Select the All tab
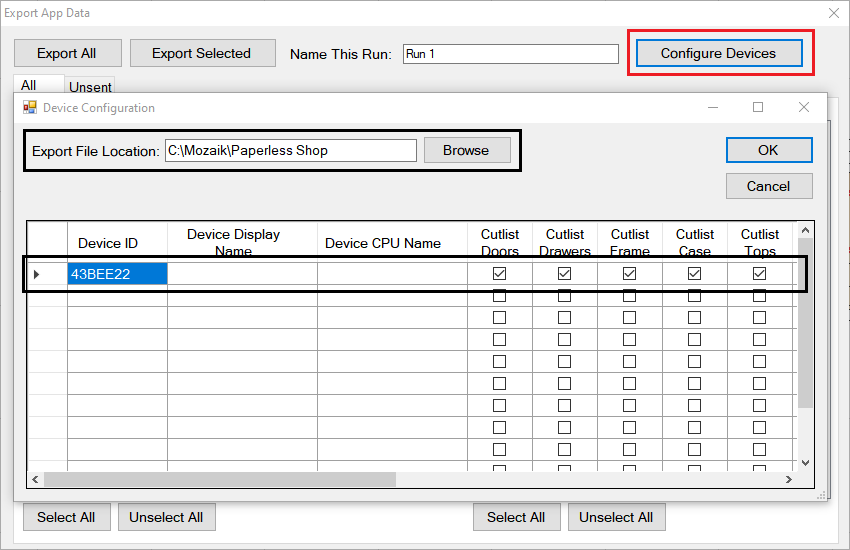This screenshot has height=550, width=850. (29, 86)
